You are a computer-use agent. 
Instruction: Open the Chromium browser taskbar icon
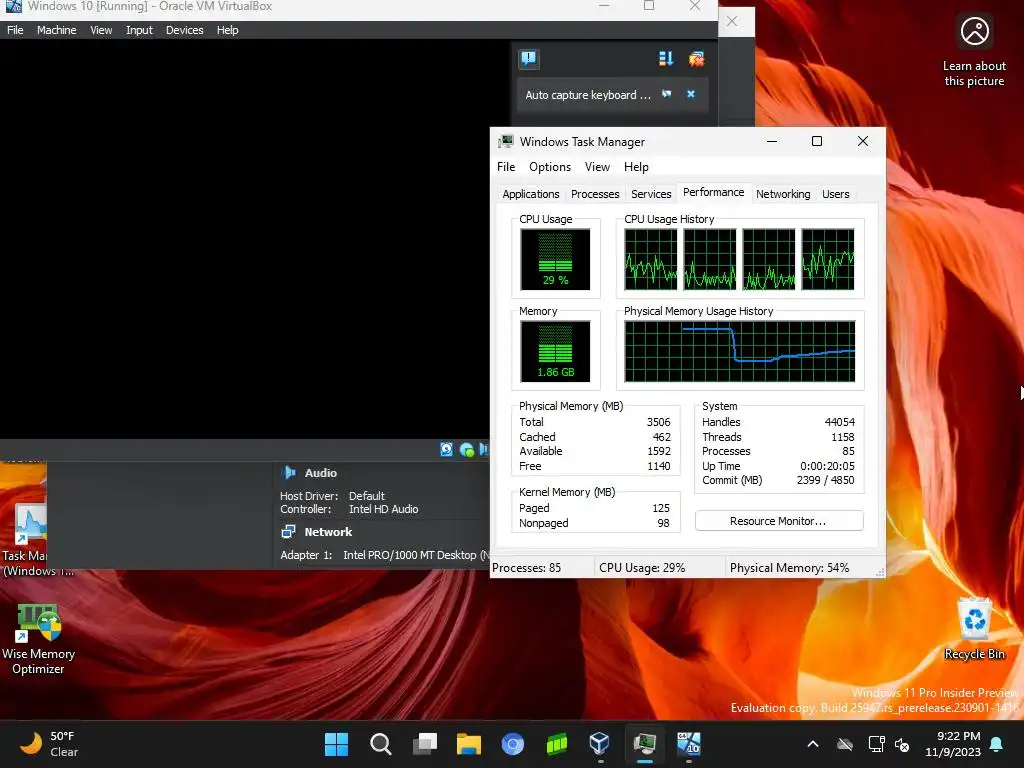point(513,744)
